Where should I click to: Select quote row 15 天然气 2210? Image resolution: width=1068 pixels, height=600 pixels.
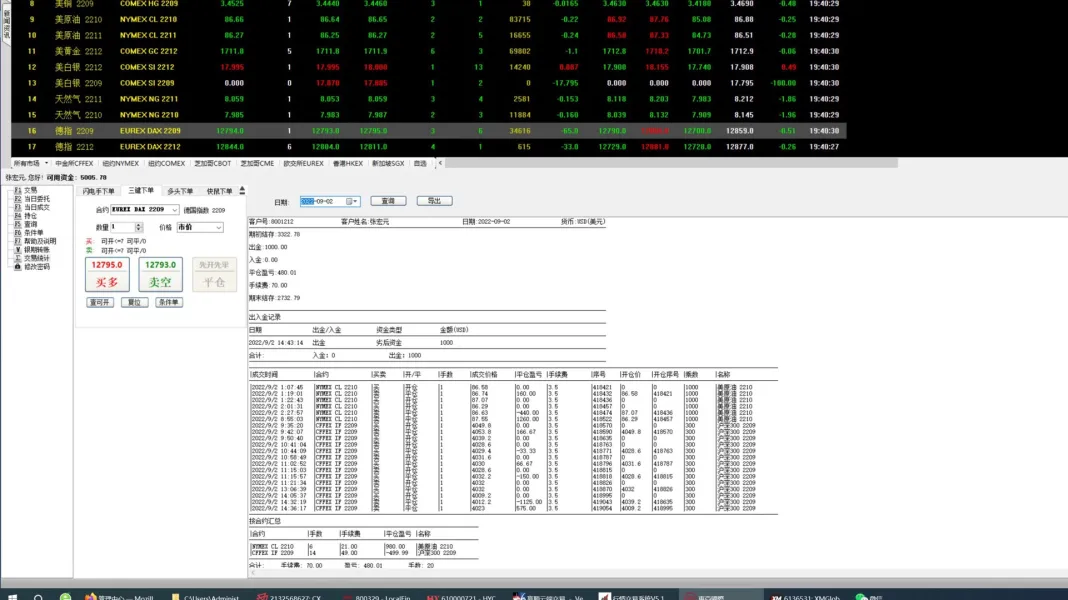(428, 115)
